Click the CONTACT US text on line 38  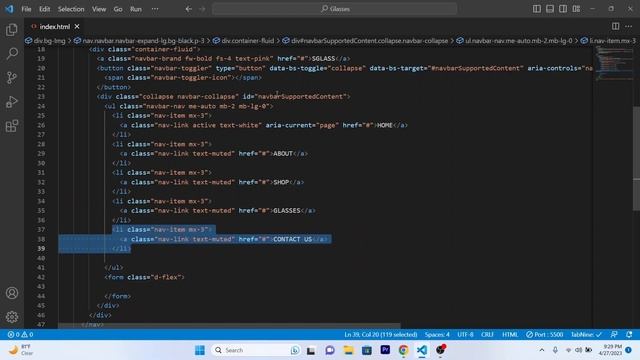292,239
